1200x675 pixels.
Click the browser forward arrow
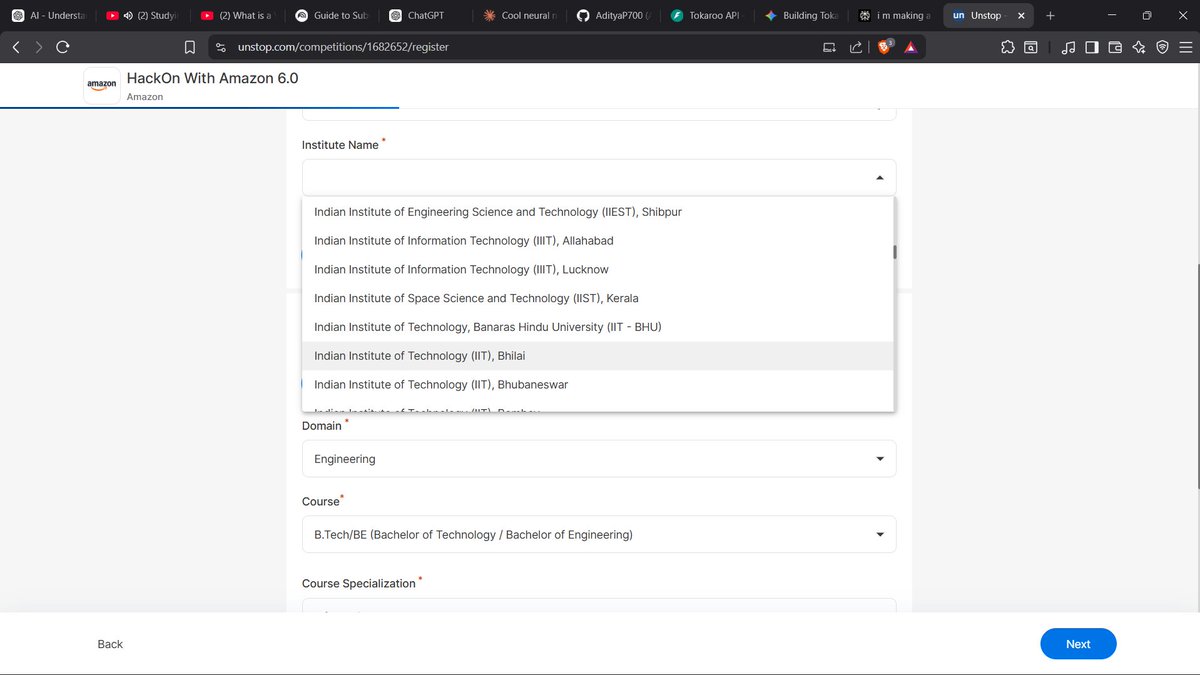point(39,47)
